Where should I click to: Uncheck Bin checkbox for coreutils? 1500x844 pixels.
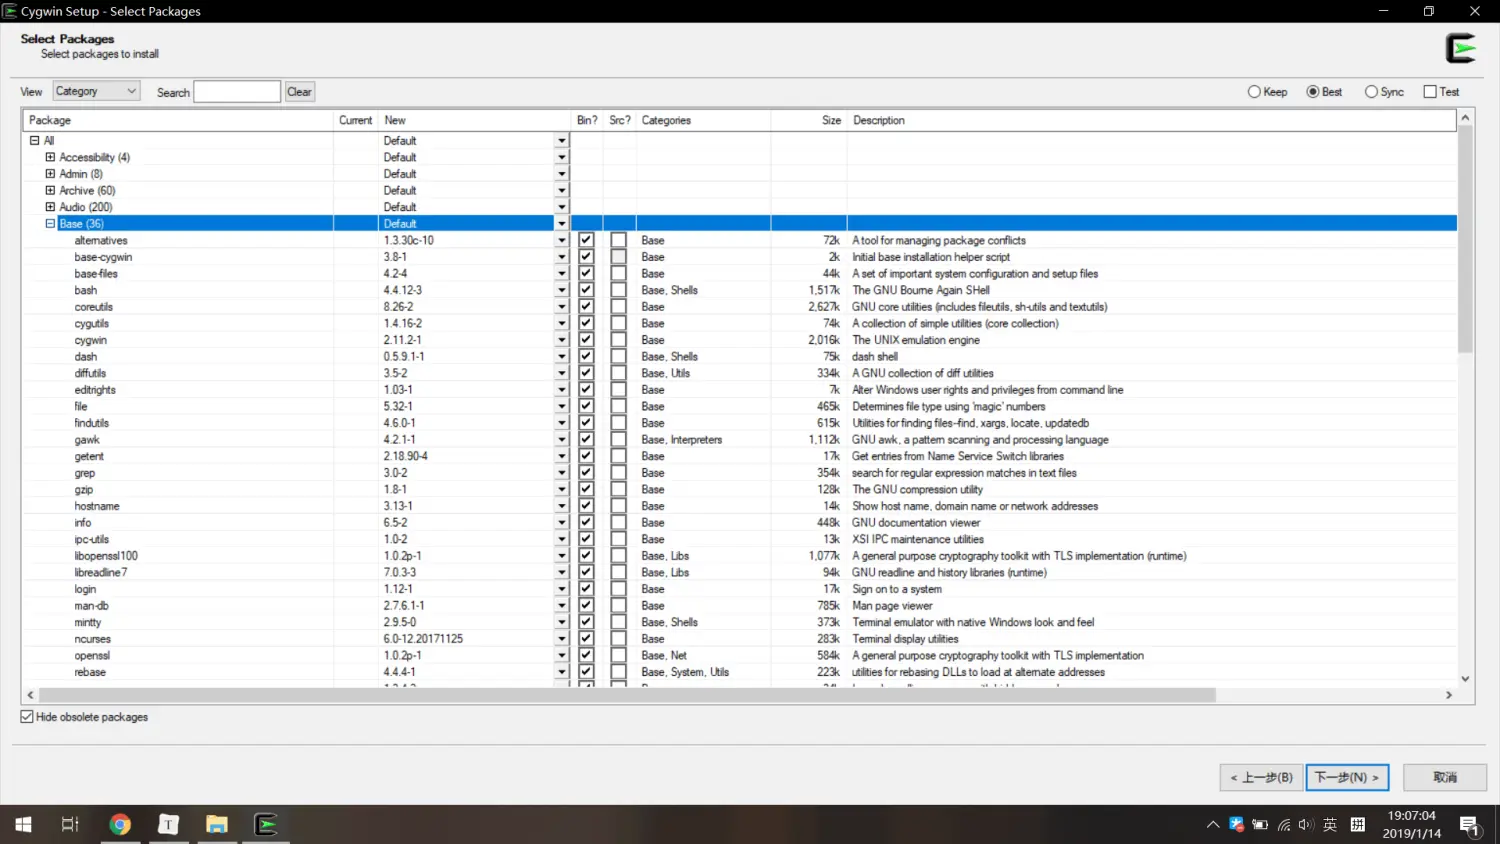point(586,307)
